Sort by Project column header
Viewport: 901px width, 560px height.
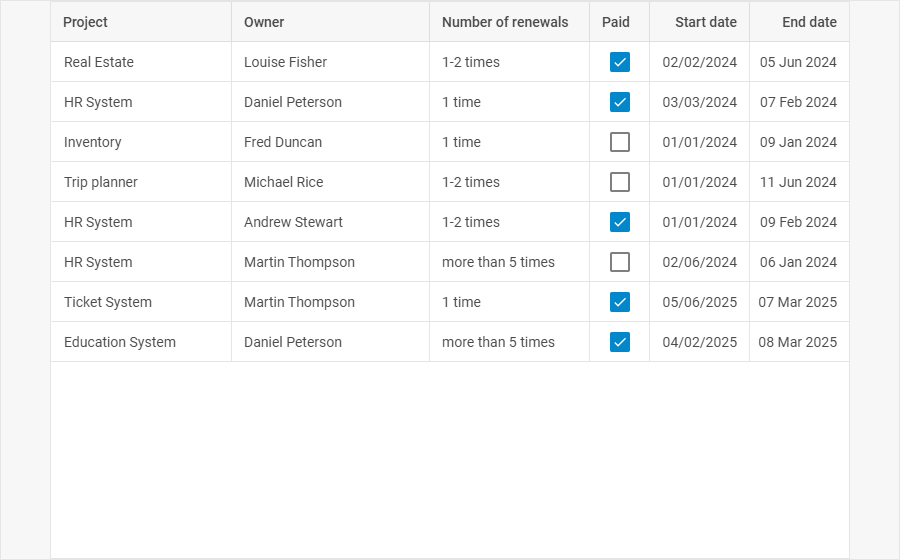tap(141, 22)
